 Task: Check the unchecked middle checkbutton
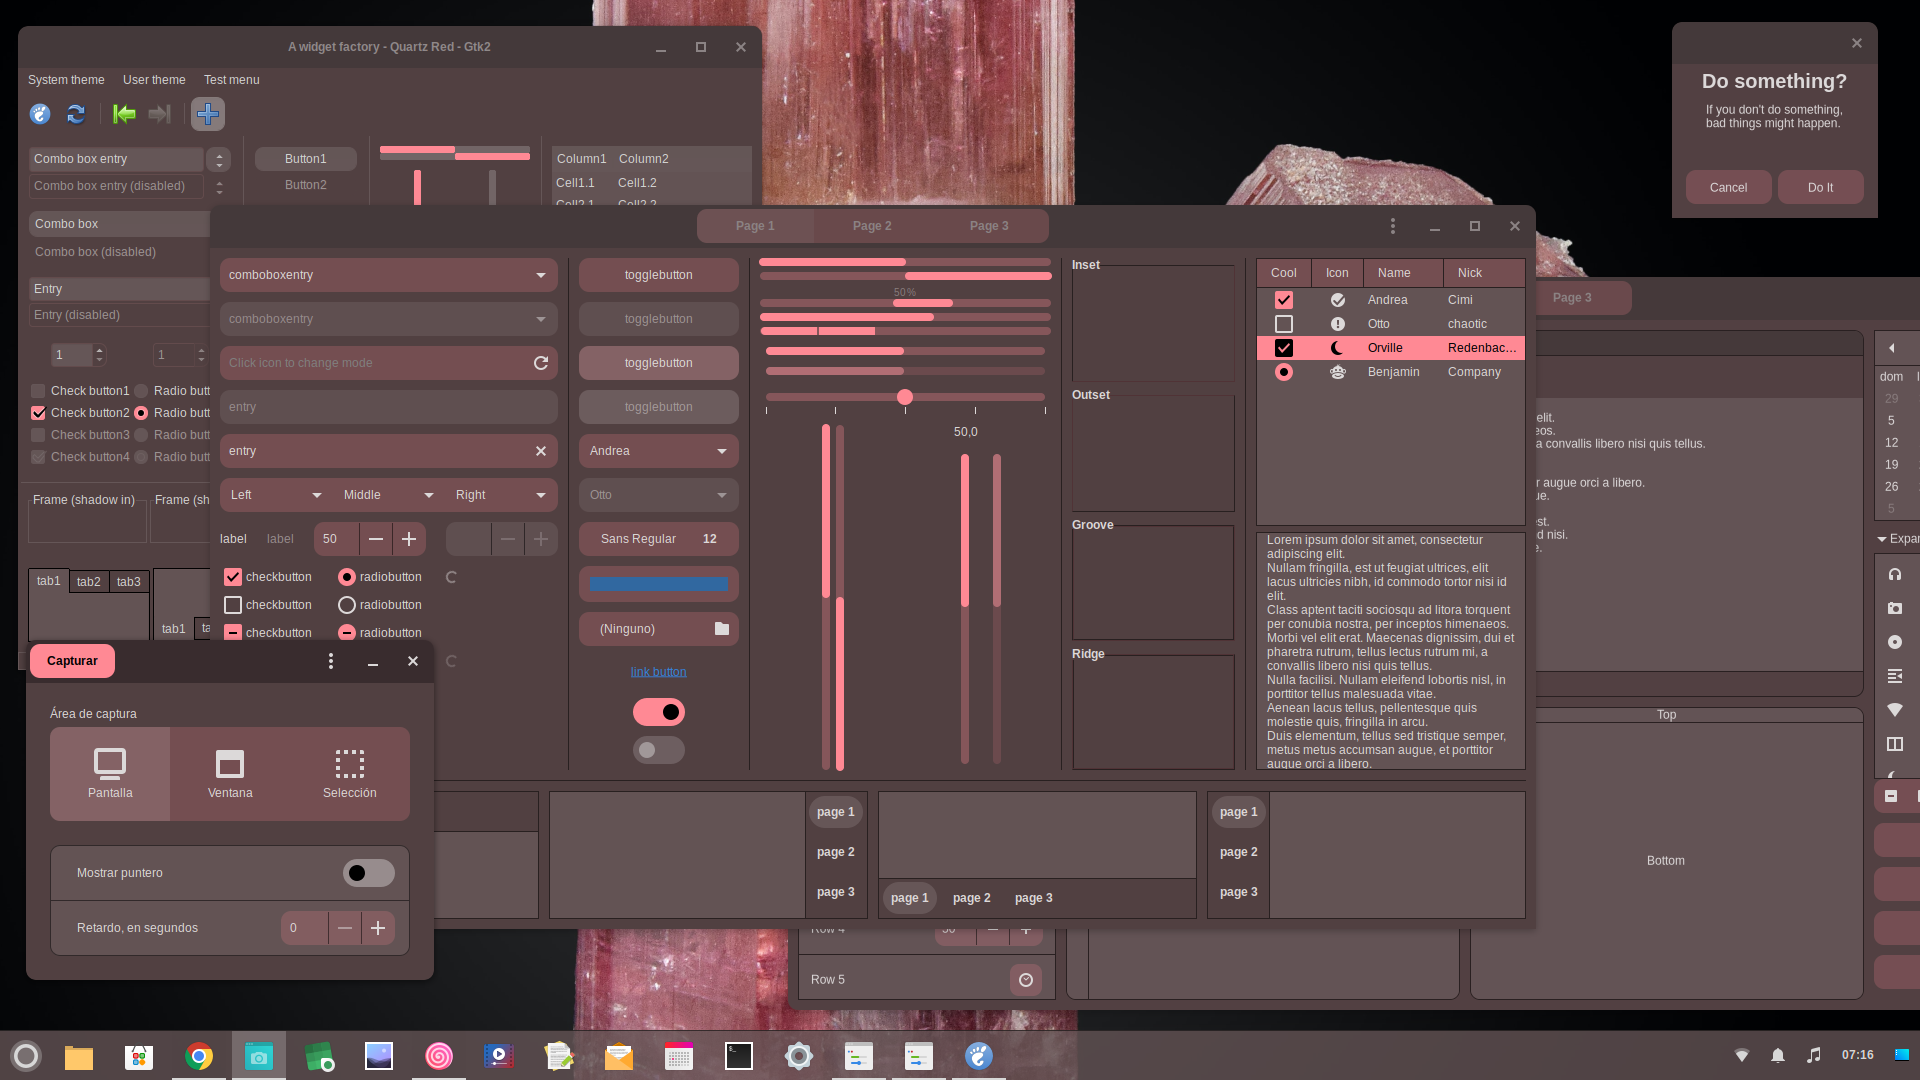pyautogui.click(x=233, y=605)
